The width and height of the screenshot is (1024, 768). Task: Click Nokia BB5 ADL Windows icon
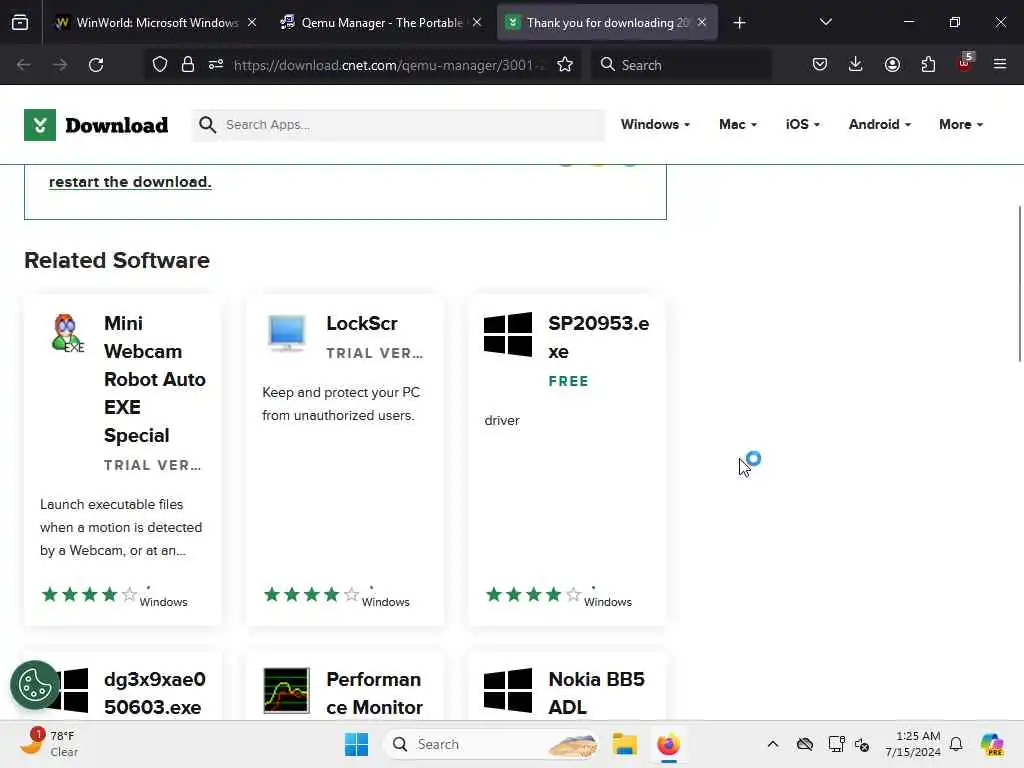click(x=508, y=690)
